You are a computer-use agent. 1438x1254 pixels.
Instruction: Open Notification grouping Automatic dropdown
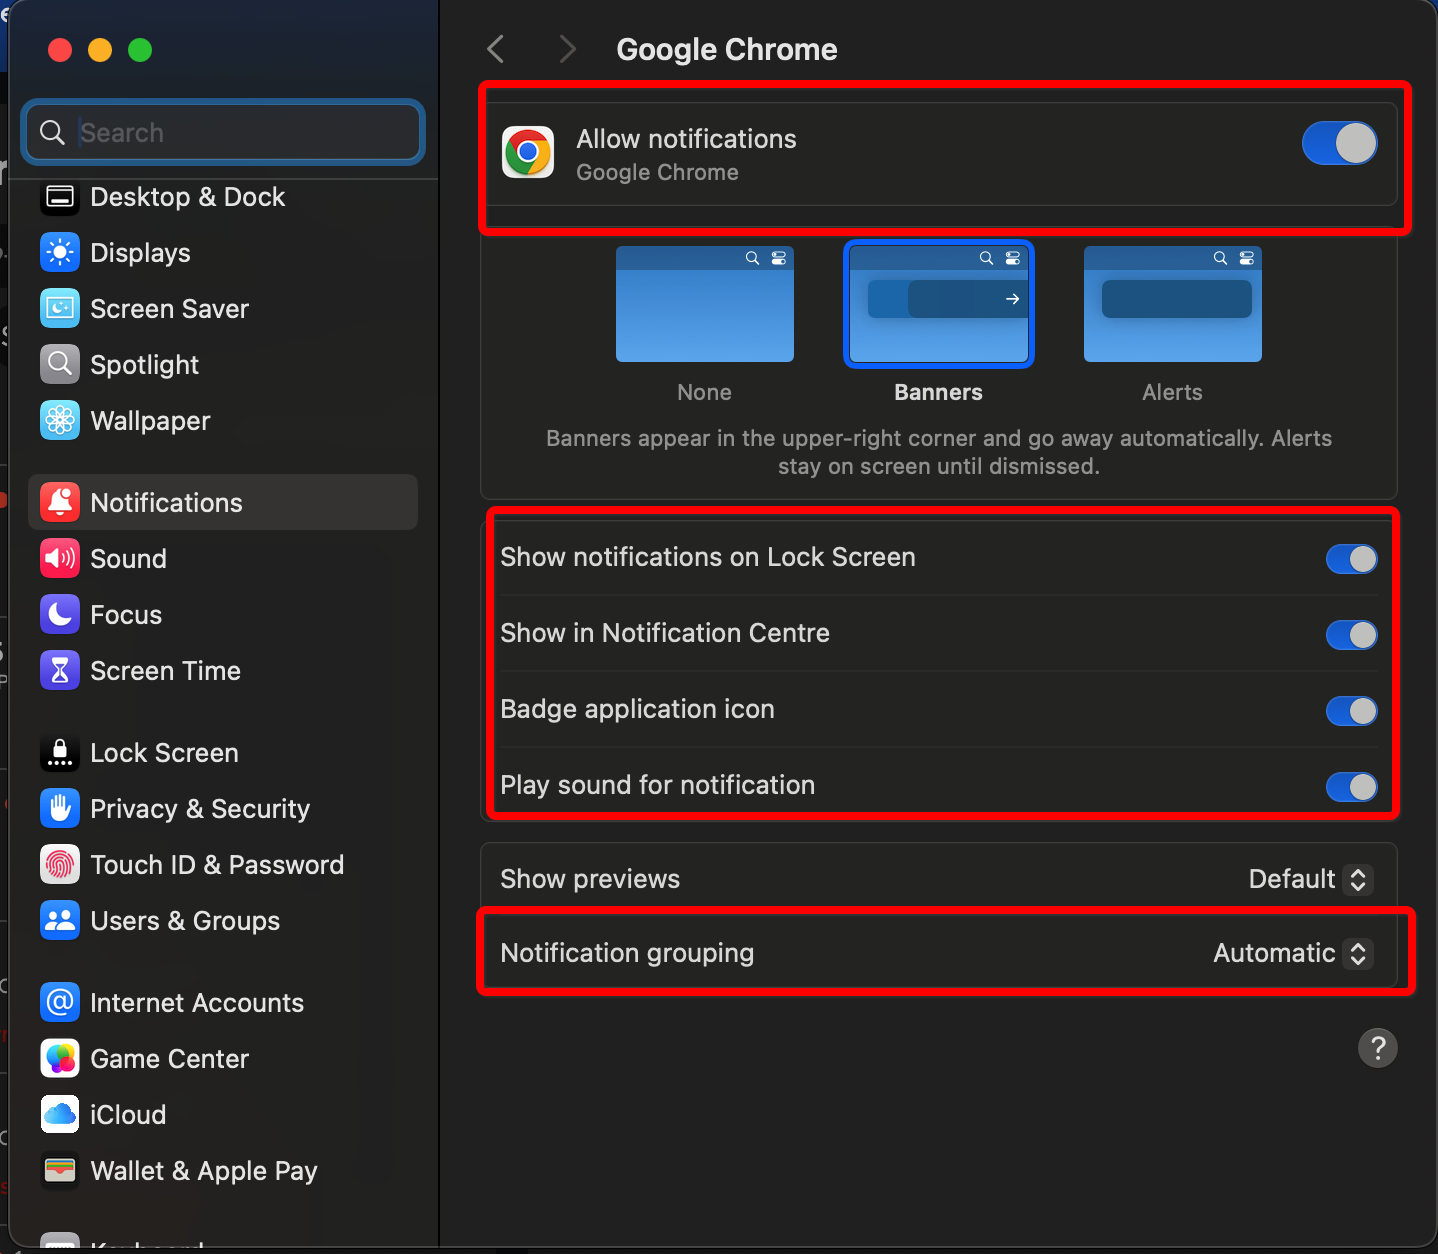coord(1292,953)
